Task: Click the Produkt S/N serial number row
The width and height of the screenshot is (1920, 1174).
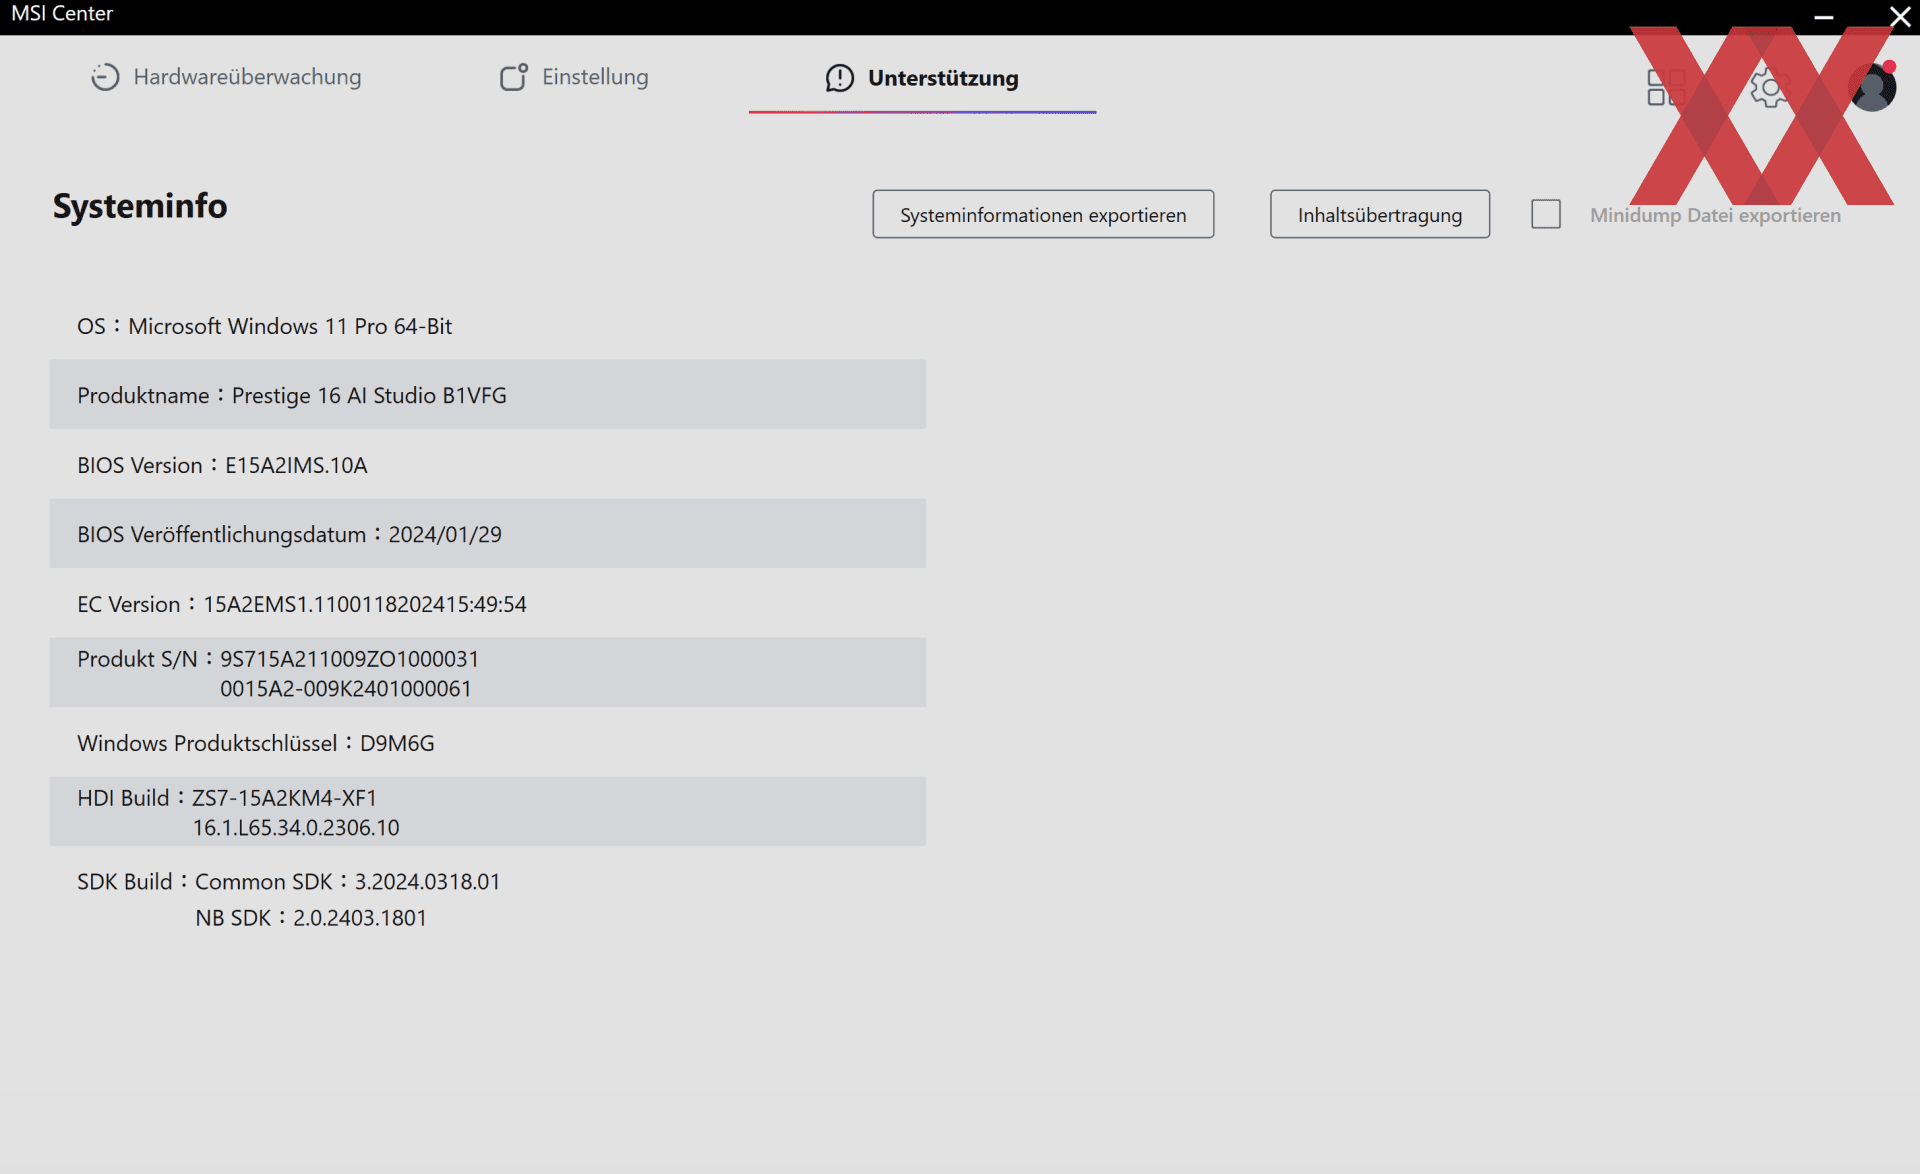Action: coord(488,673)
